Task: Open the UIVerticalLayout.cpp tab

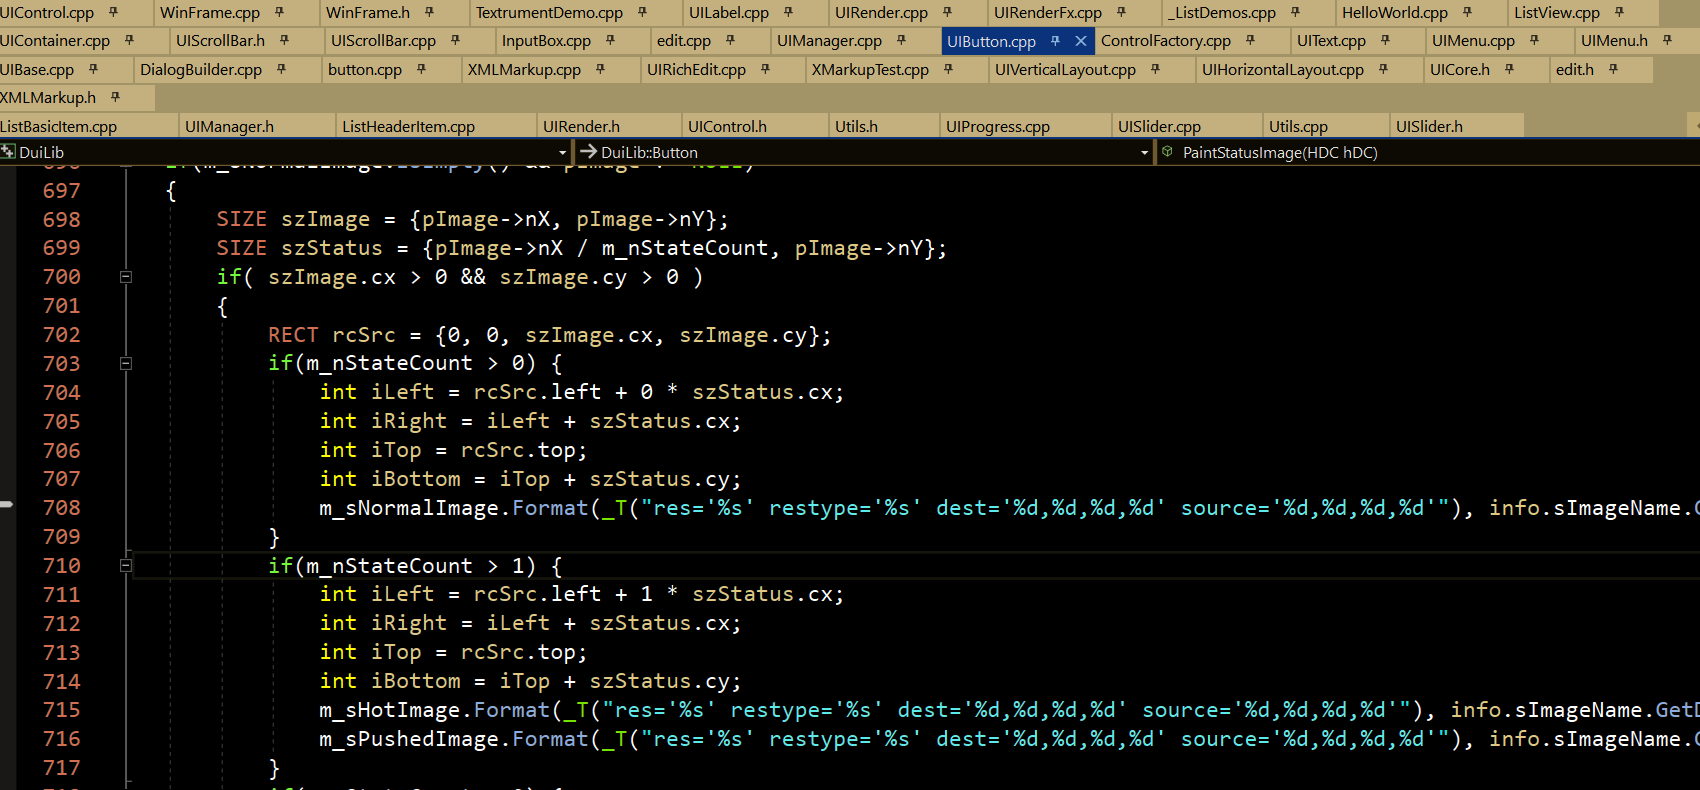Action: tap(1065, 70)
